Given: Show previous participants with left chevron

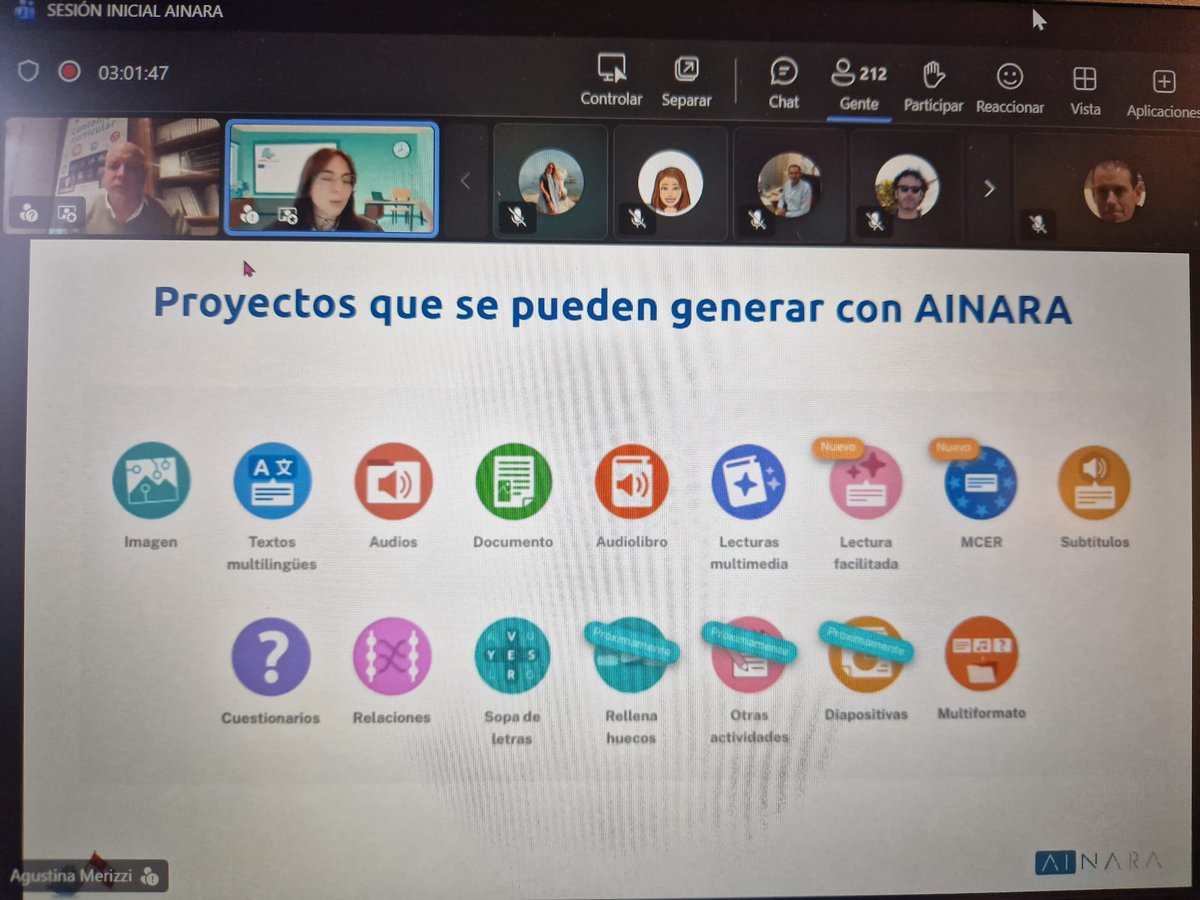Looking at the screenshot, I should [464, 182].
